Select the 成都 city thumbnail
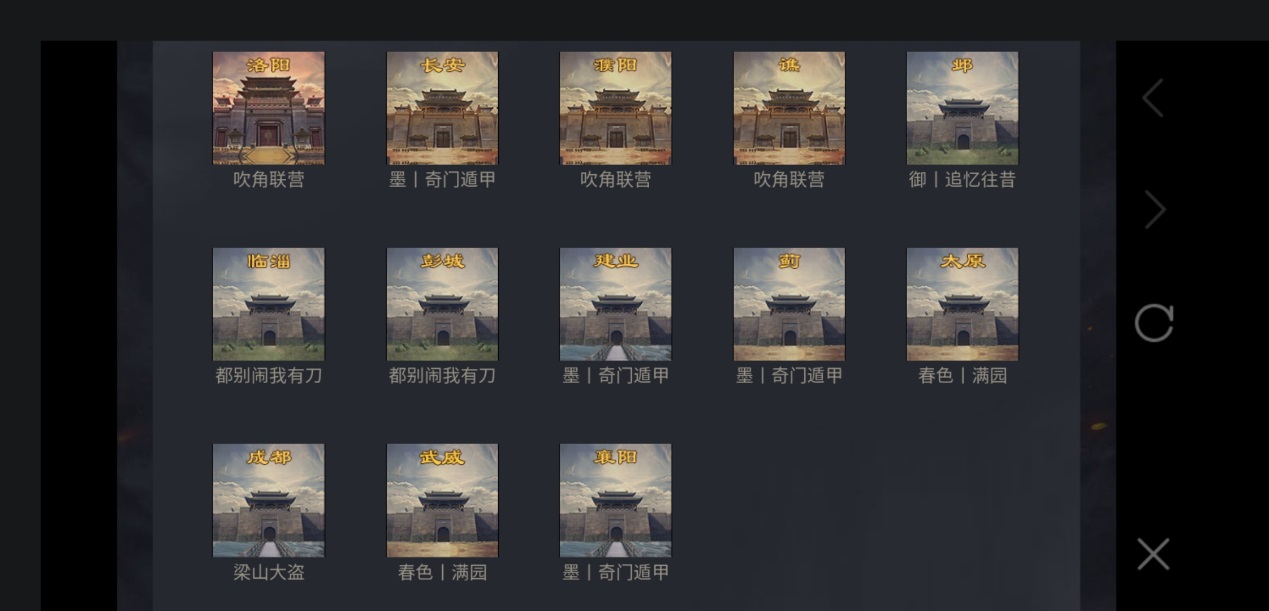Screen dimensions: 1269x611 [x=268, y=500]
